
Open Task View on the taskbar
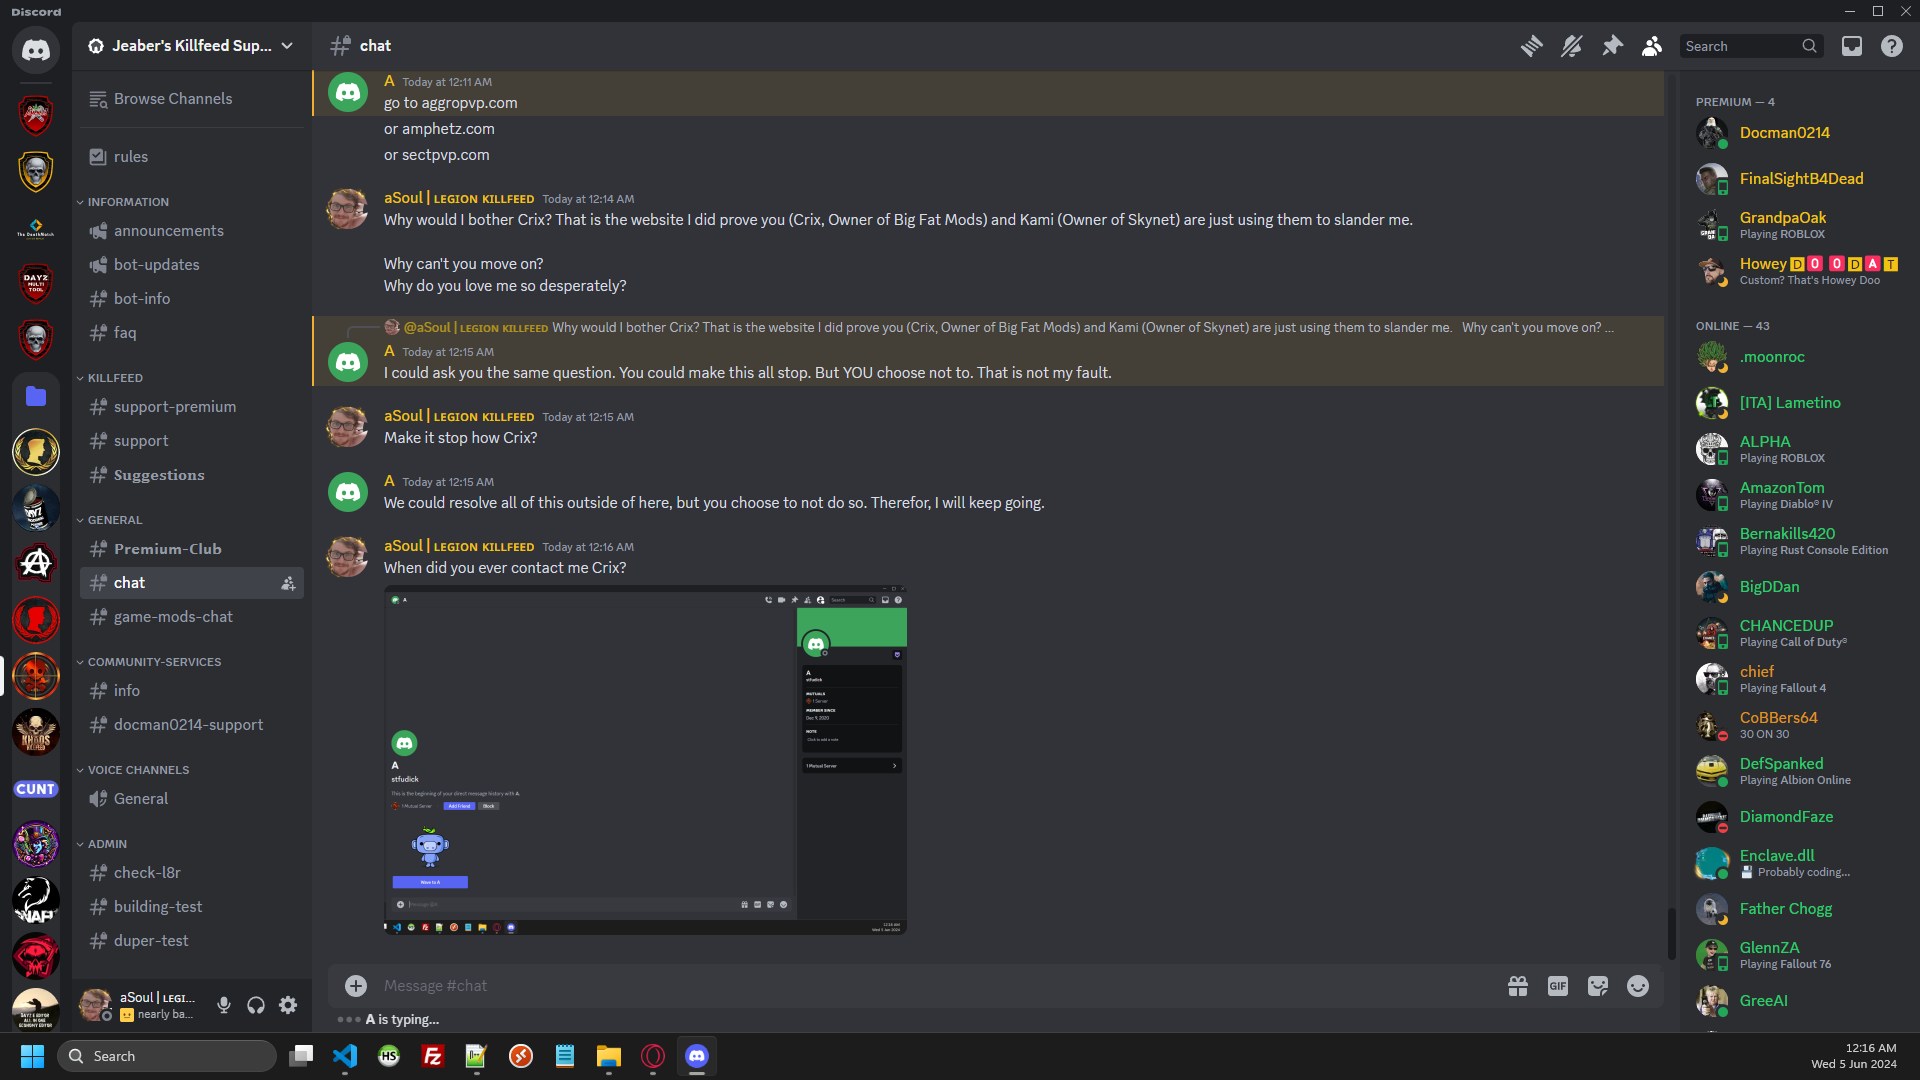[x=301, y=1056]
